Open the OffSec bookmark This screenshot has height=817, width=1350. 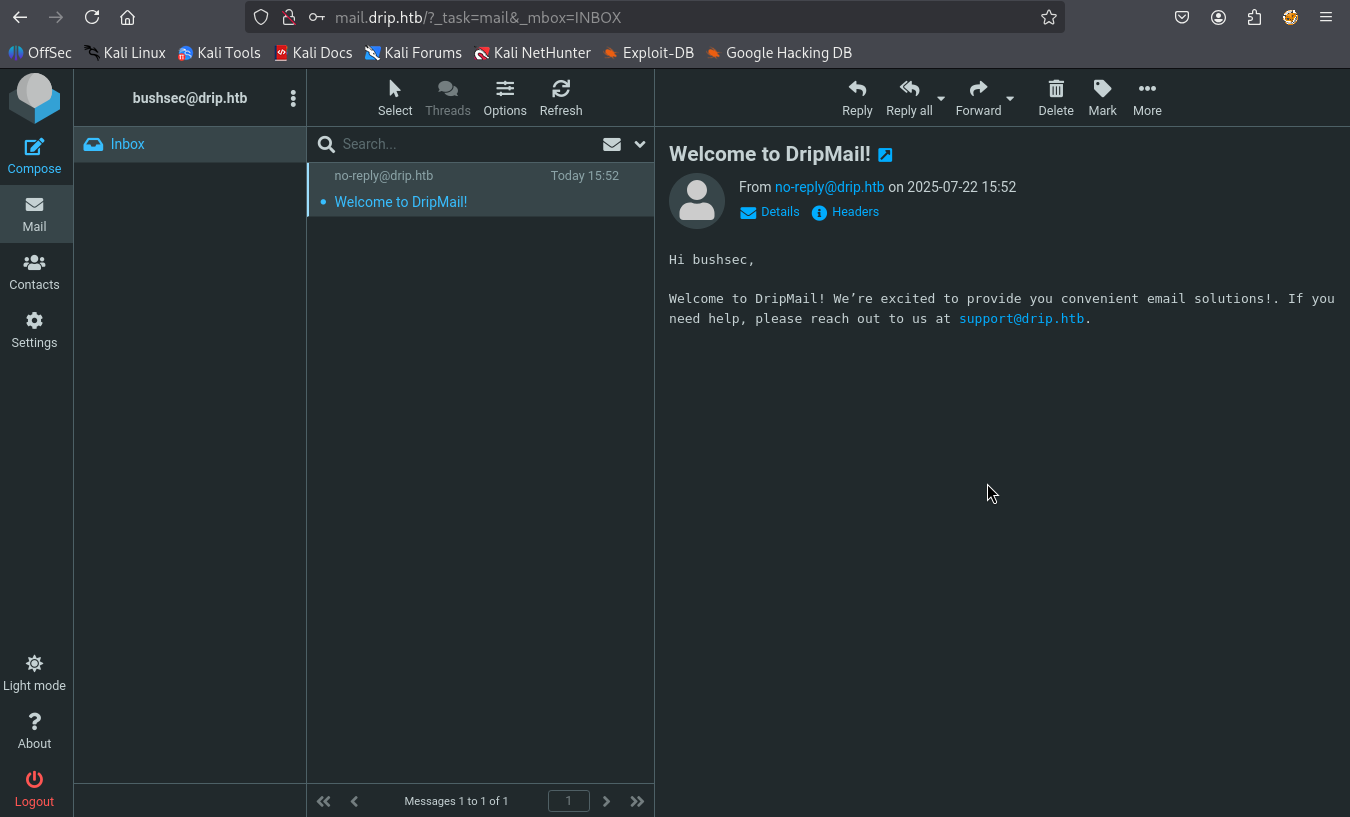pos(40,53)
